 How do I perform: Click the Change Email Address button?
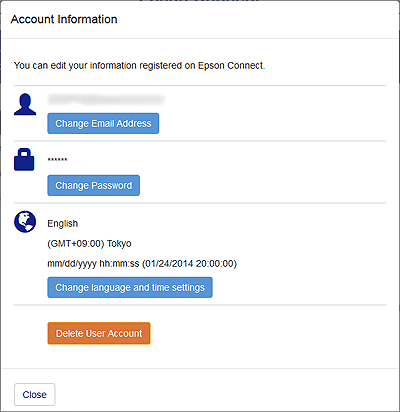[x=103, y=123]
